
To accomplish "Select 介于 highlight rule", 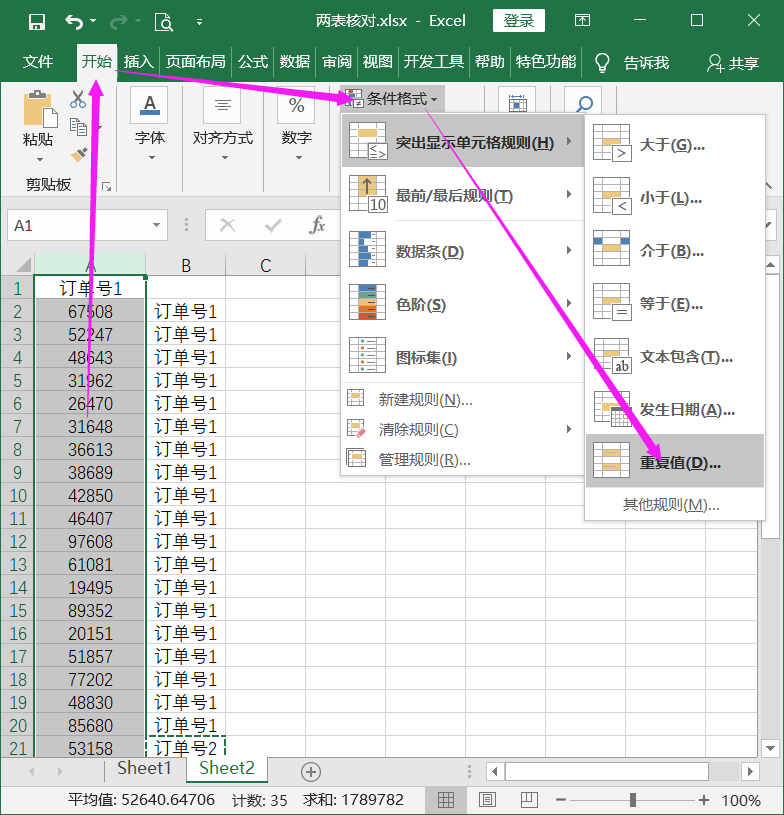I will tap(675, 250).
